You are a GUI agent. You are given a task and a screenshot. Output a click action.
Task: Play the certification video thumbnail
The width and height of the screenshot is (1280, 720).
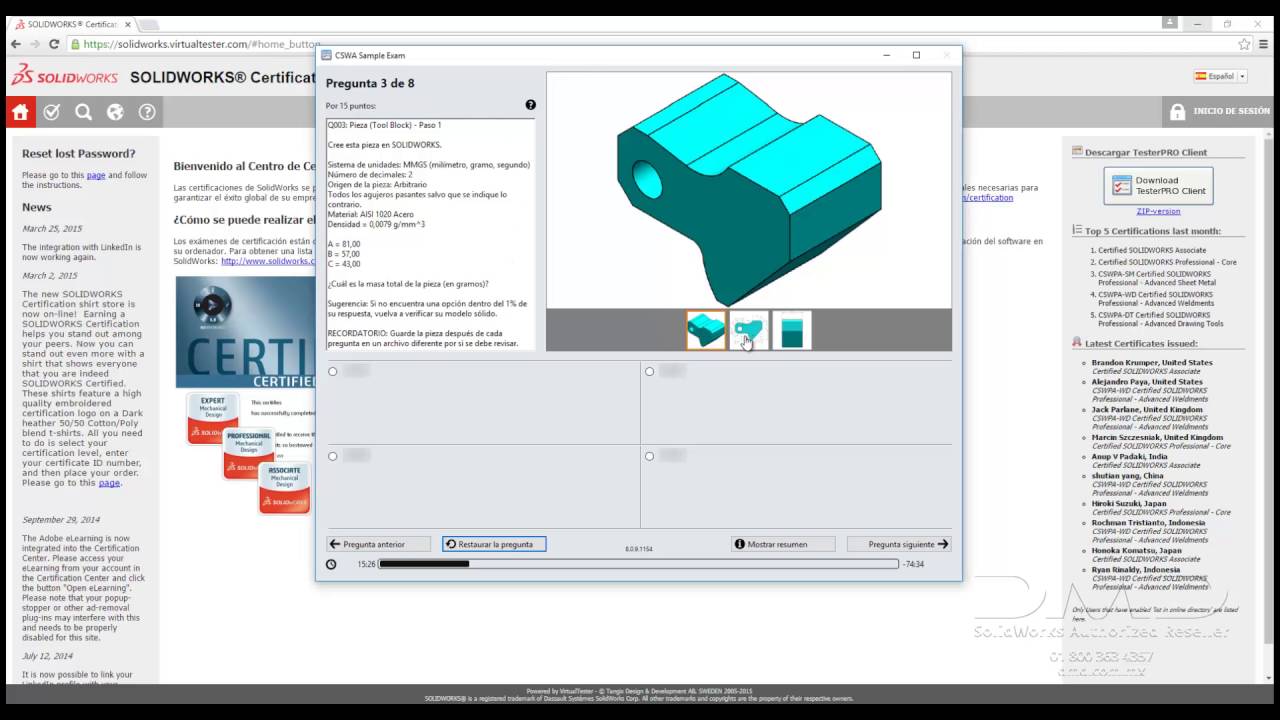[212, 304]
